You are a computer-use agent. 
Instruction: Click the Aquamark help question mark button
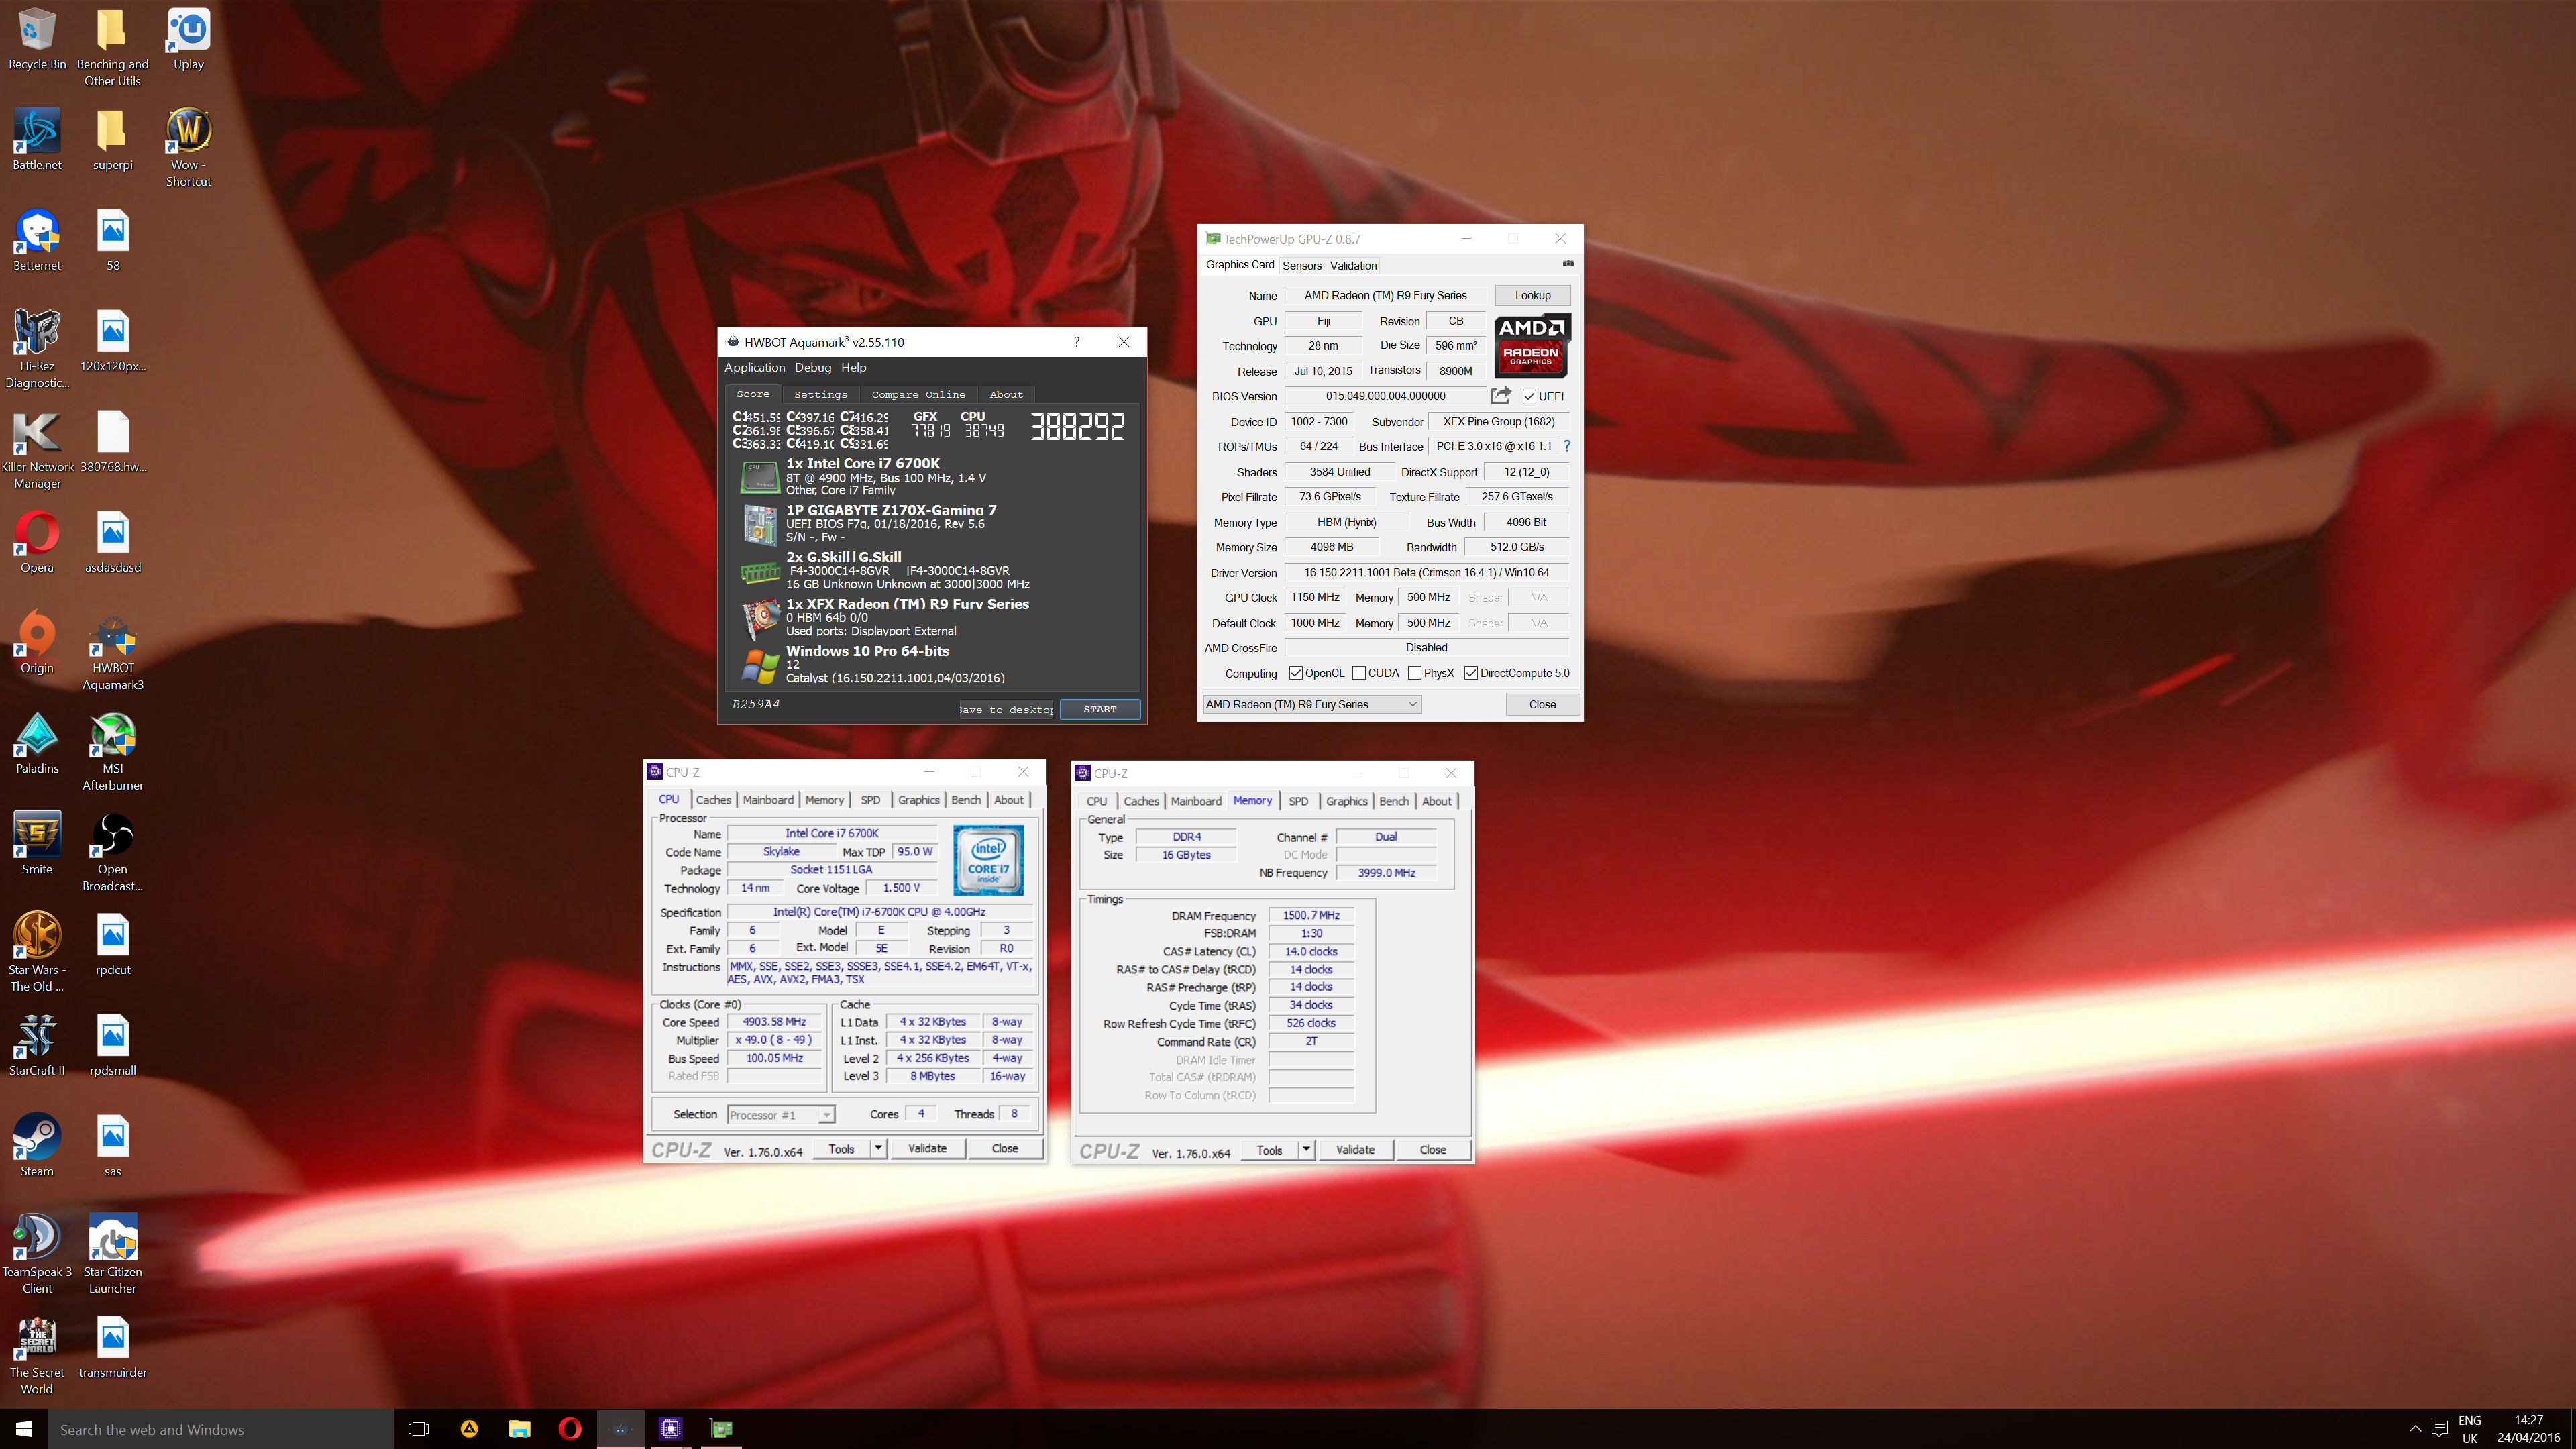click(1076, 342)
